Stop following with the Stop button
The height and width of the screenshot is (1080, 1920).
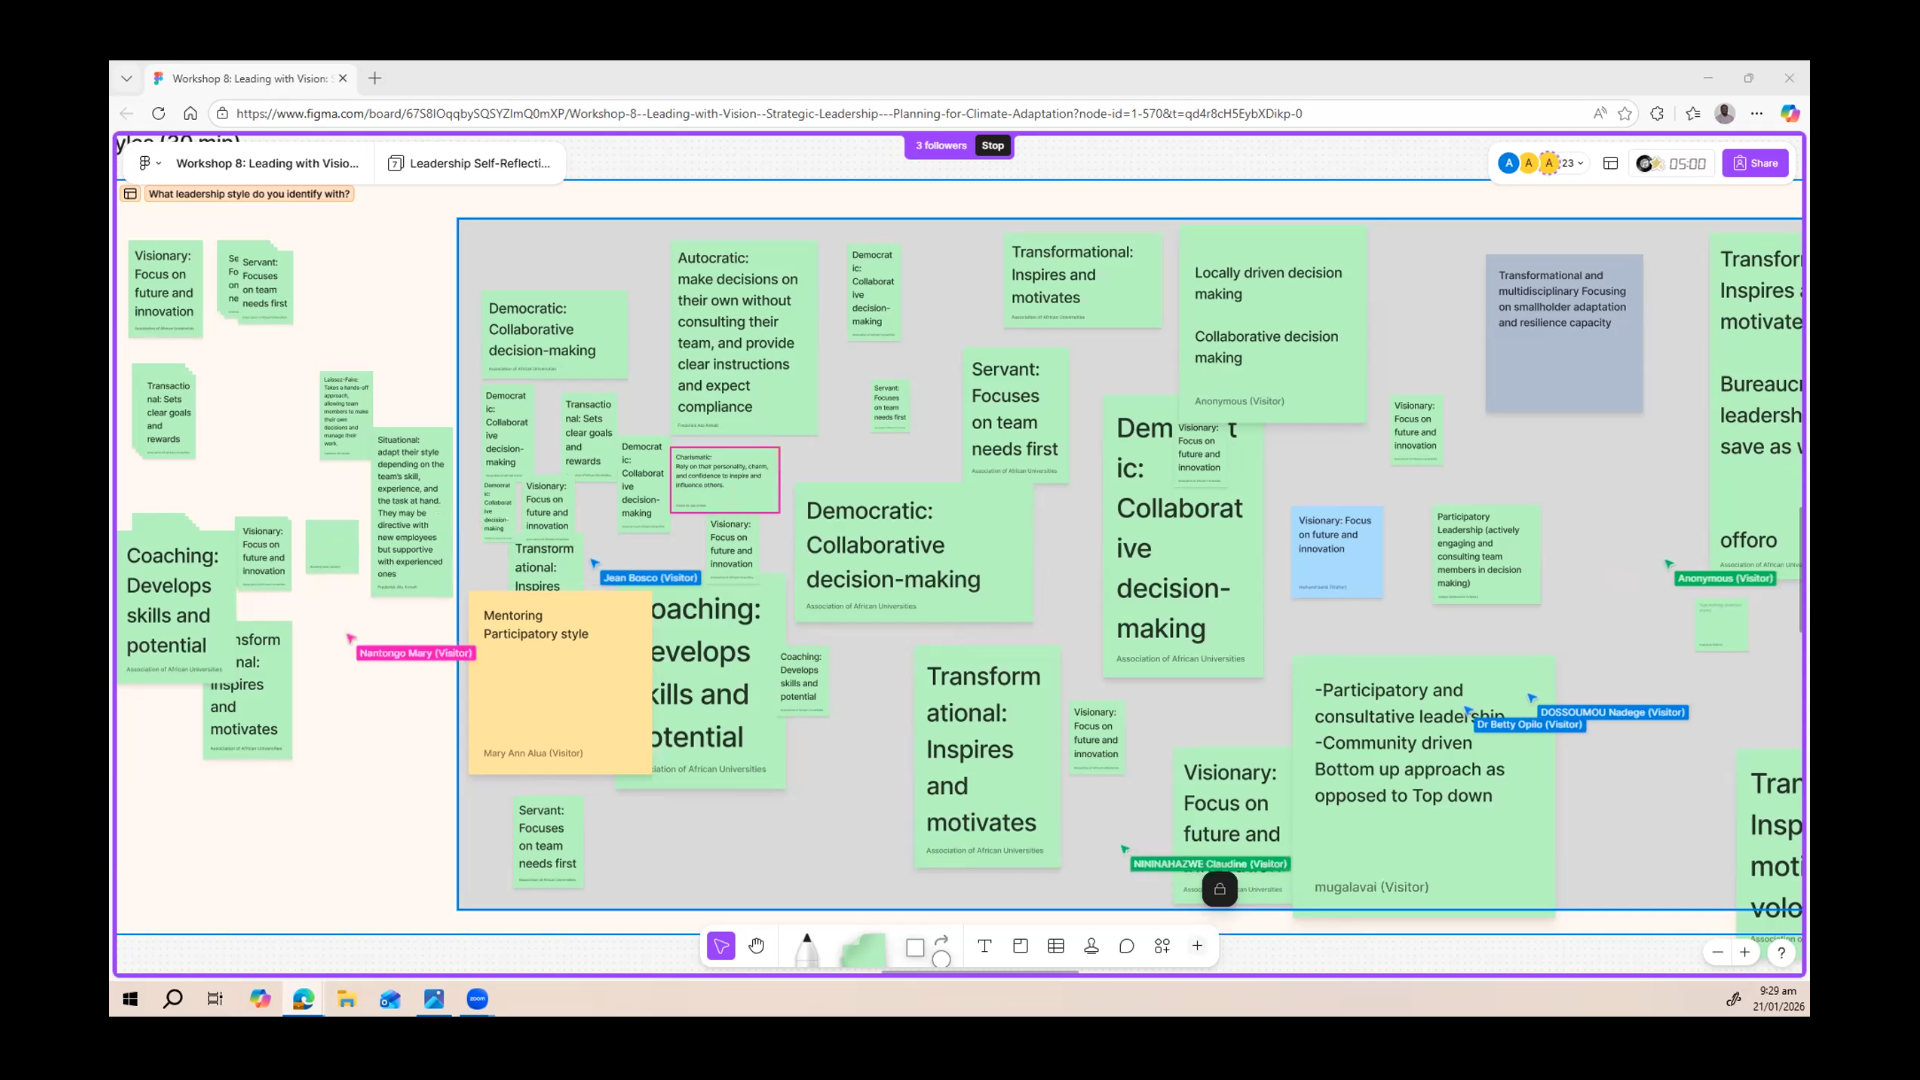coord(992,146)
